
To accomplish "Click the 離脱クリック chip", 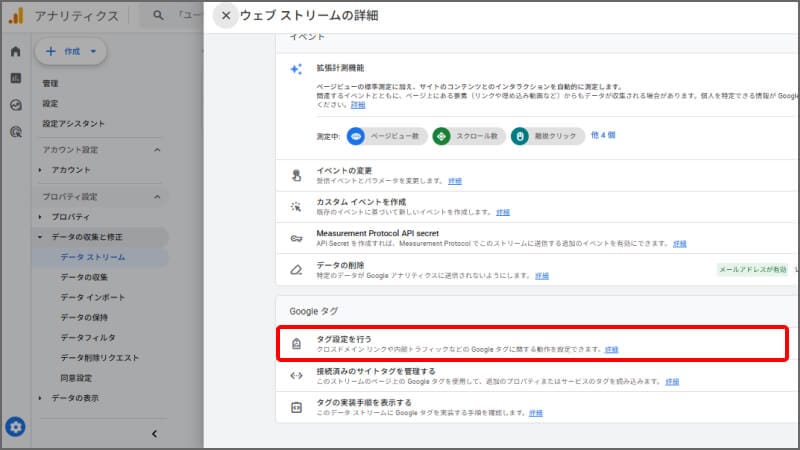I will (x=546, y=136).
